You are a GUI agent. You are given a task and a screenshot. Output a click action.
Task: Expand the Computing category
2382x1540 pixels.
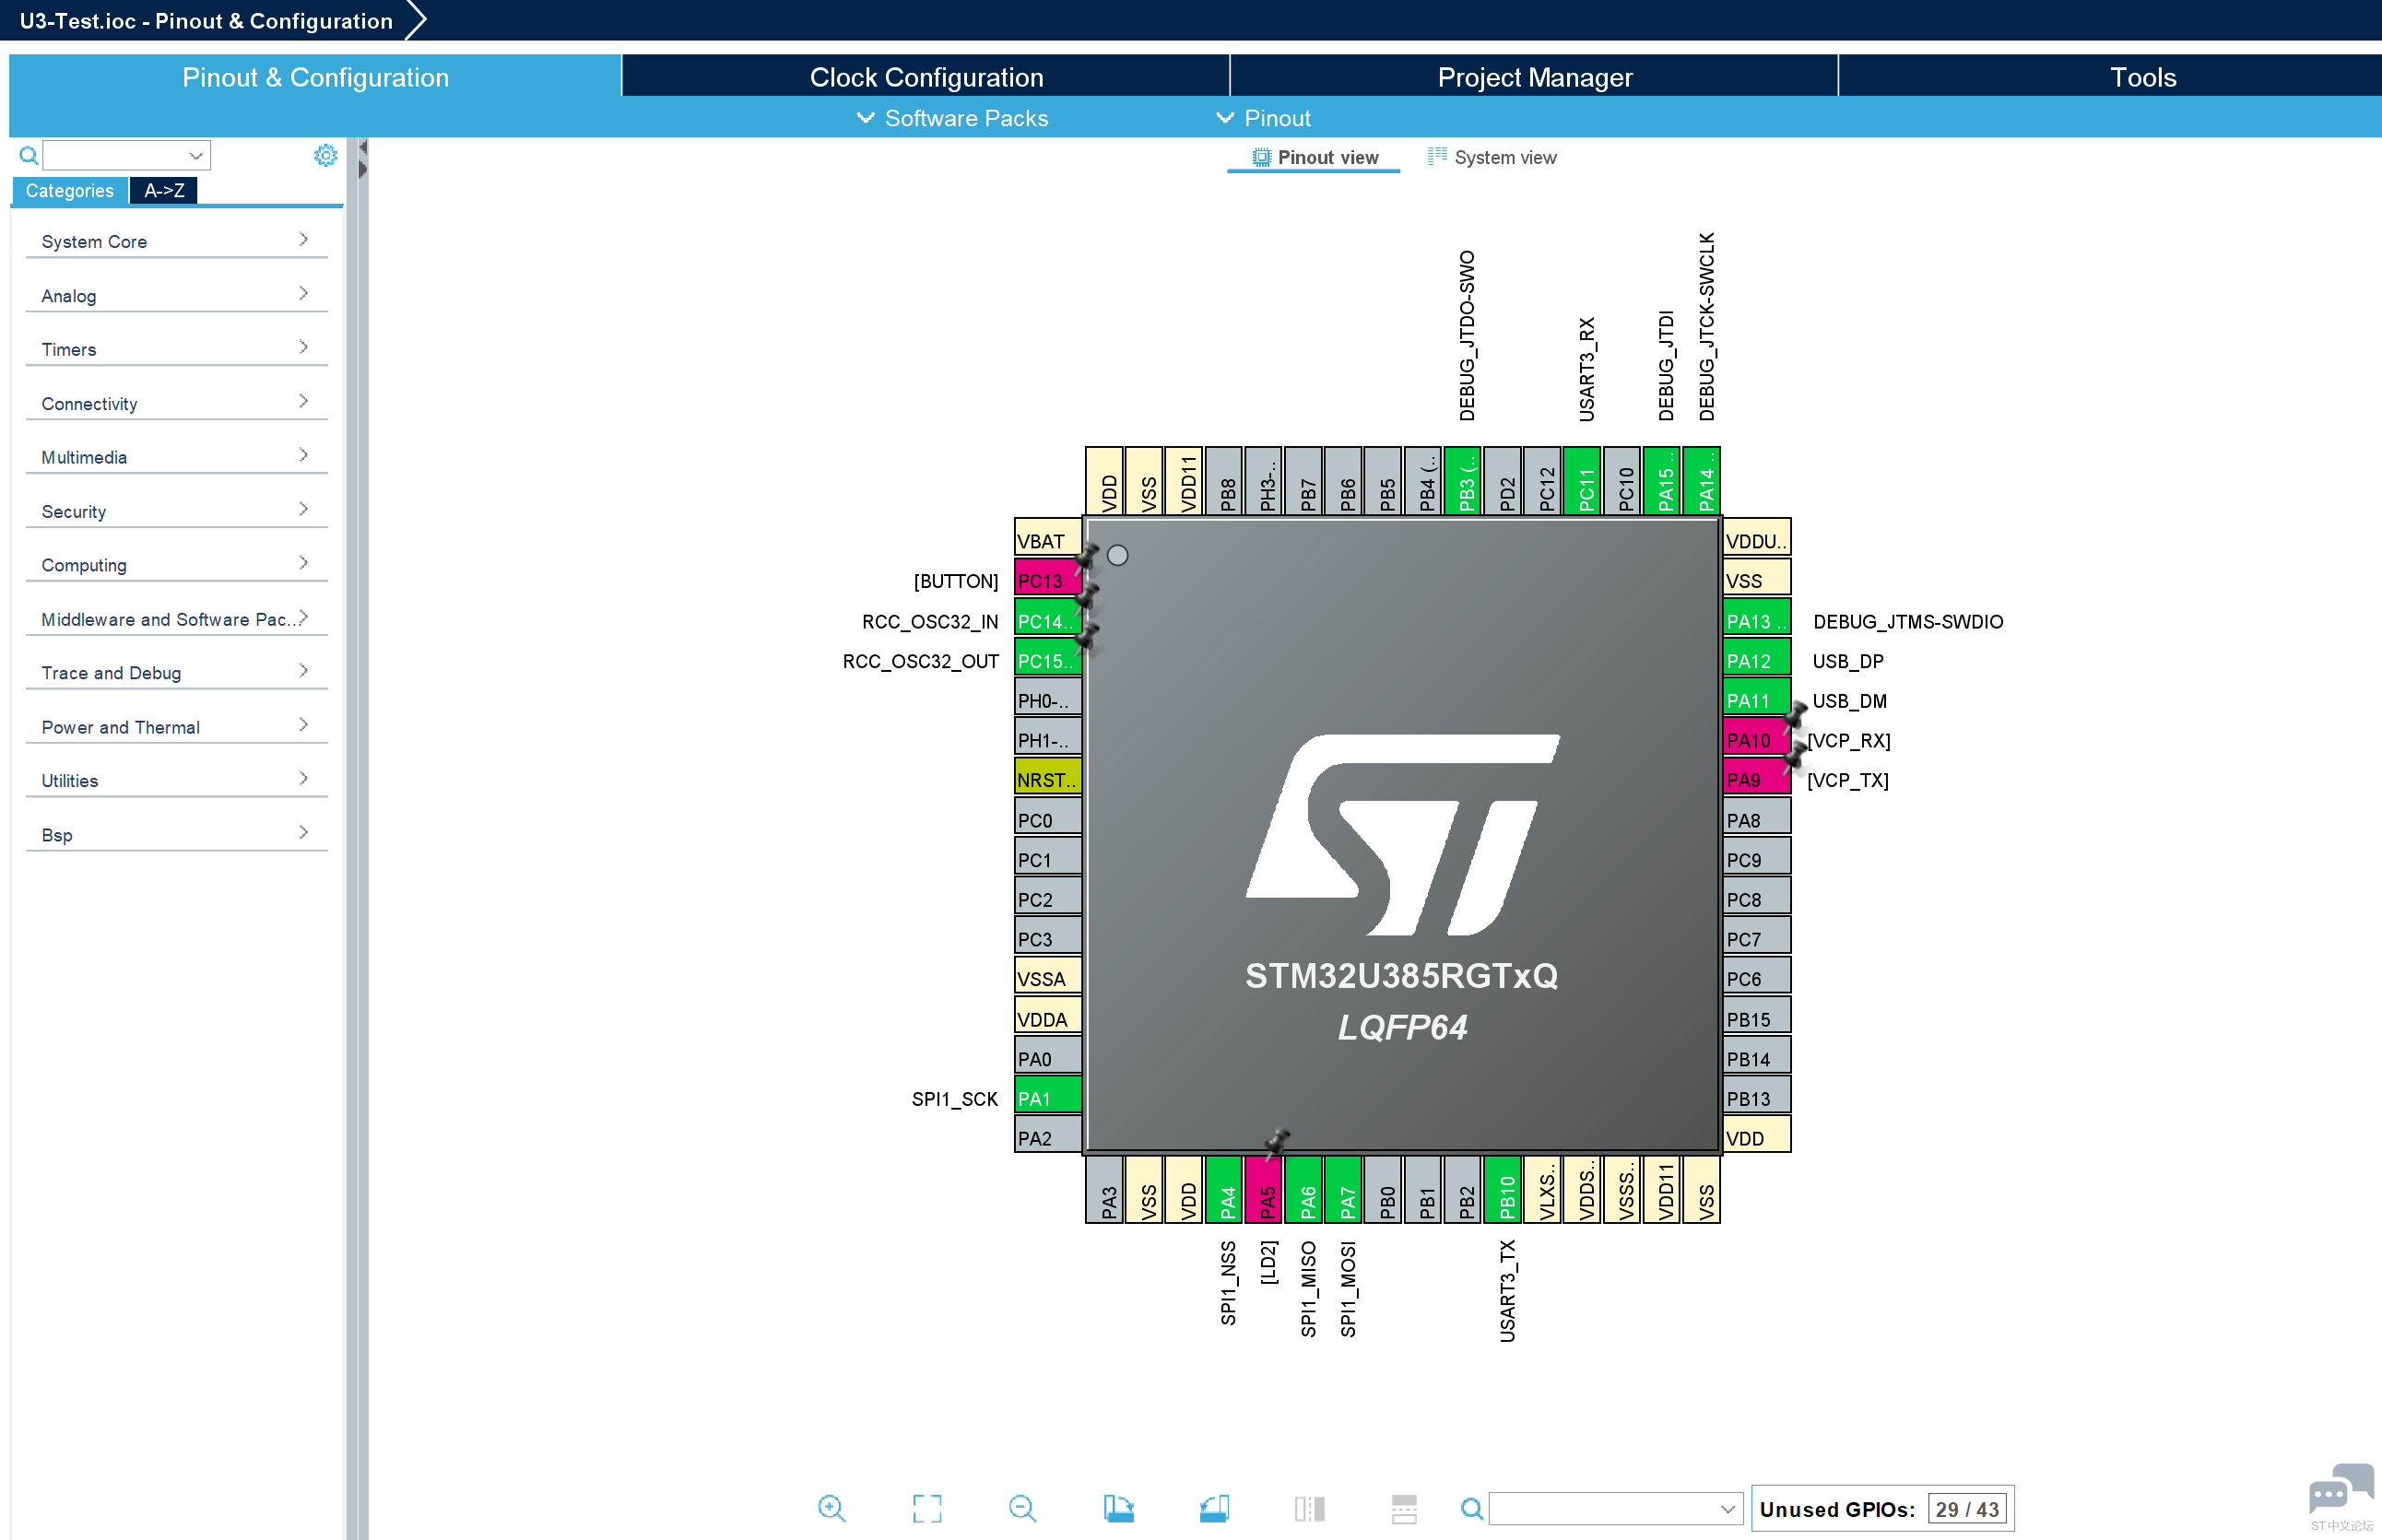point(176,565)
